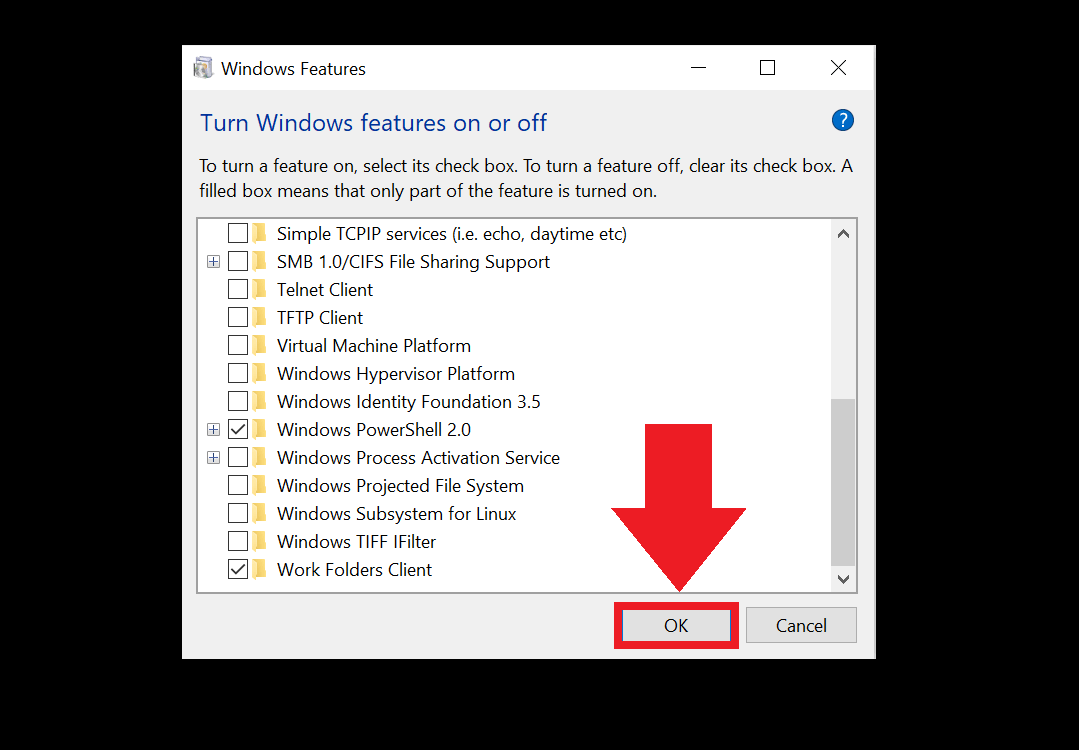
Task: Enable the Telnet Client checkbox
Action: pos(237,289)
